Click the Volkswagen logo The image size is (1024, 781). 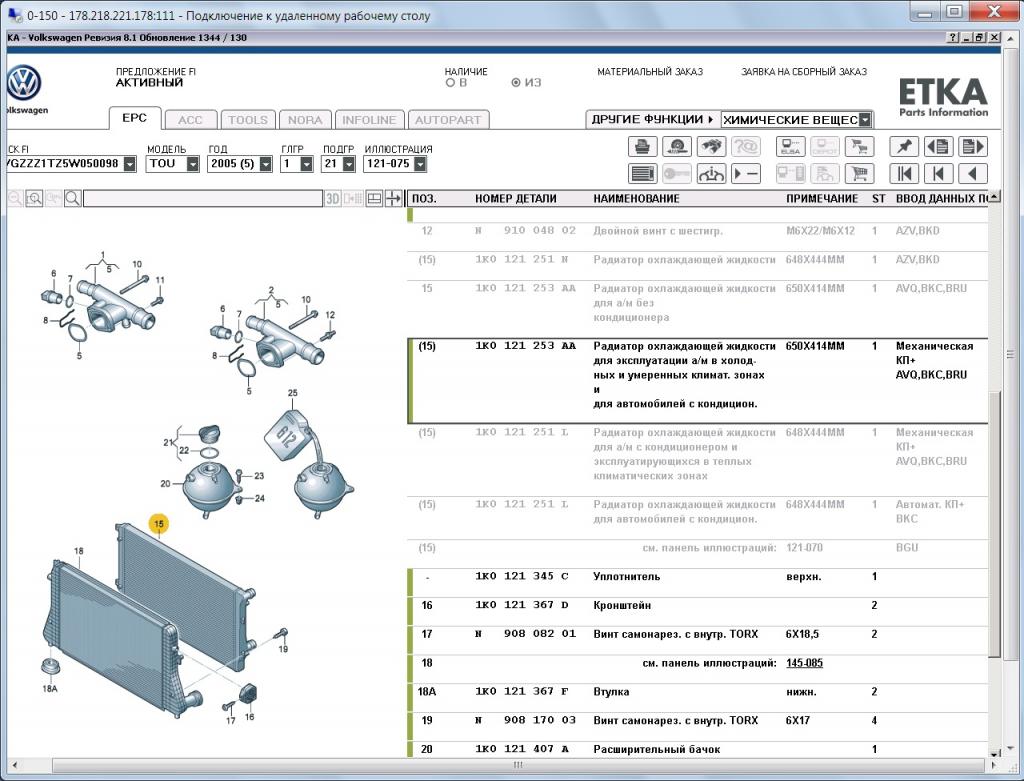[24, 83]
